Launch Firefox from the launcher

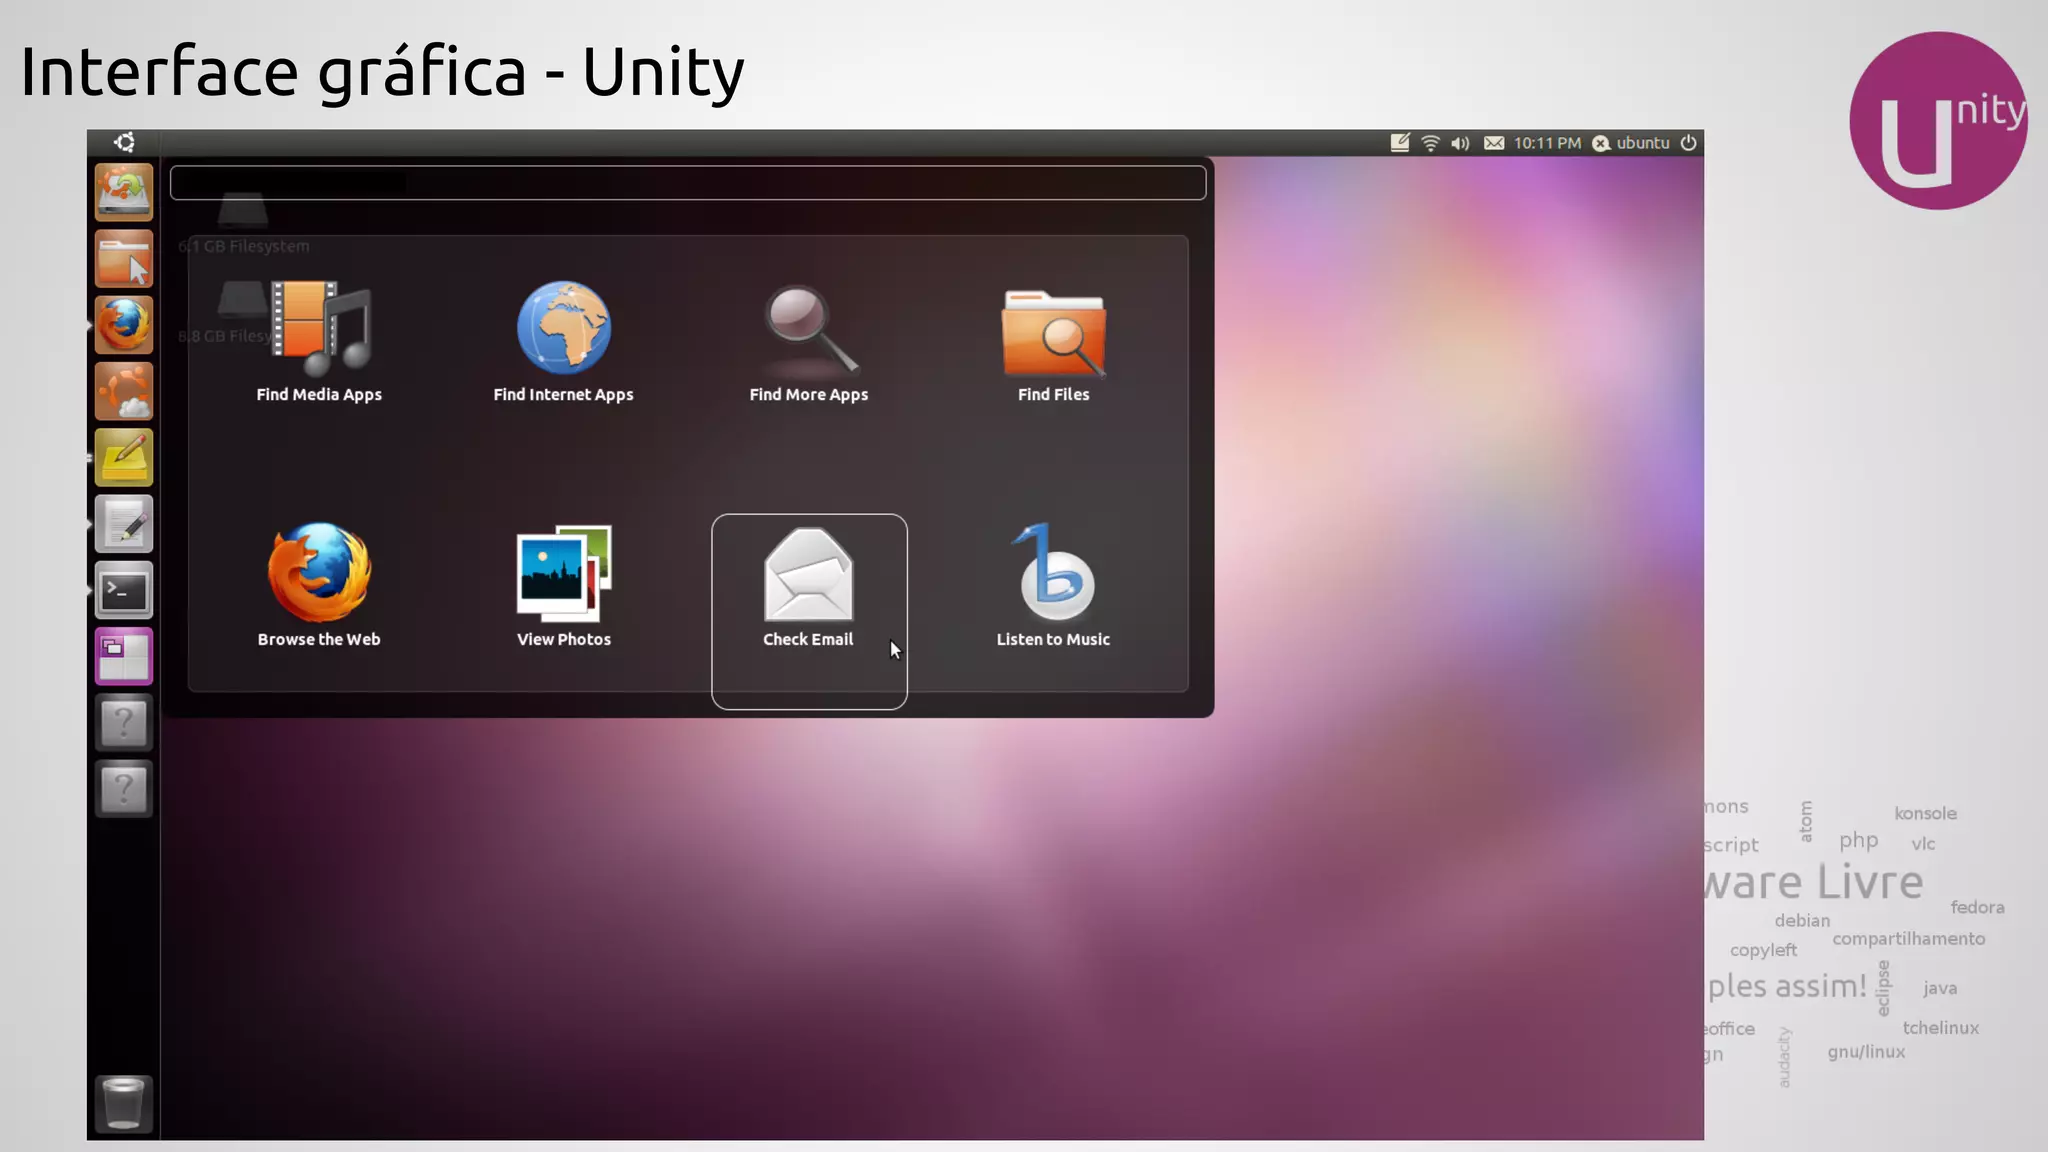coord(124,325)
